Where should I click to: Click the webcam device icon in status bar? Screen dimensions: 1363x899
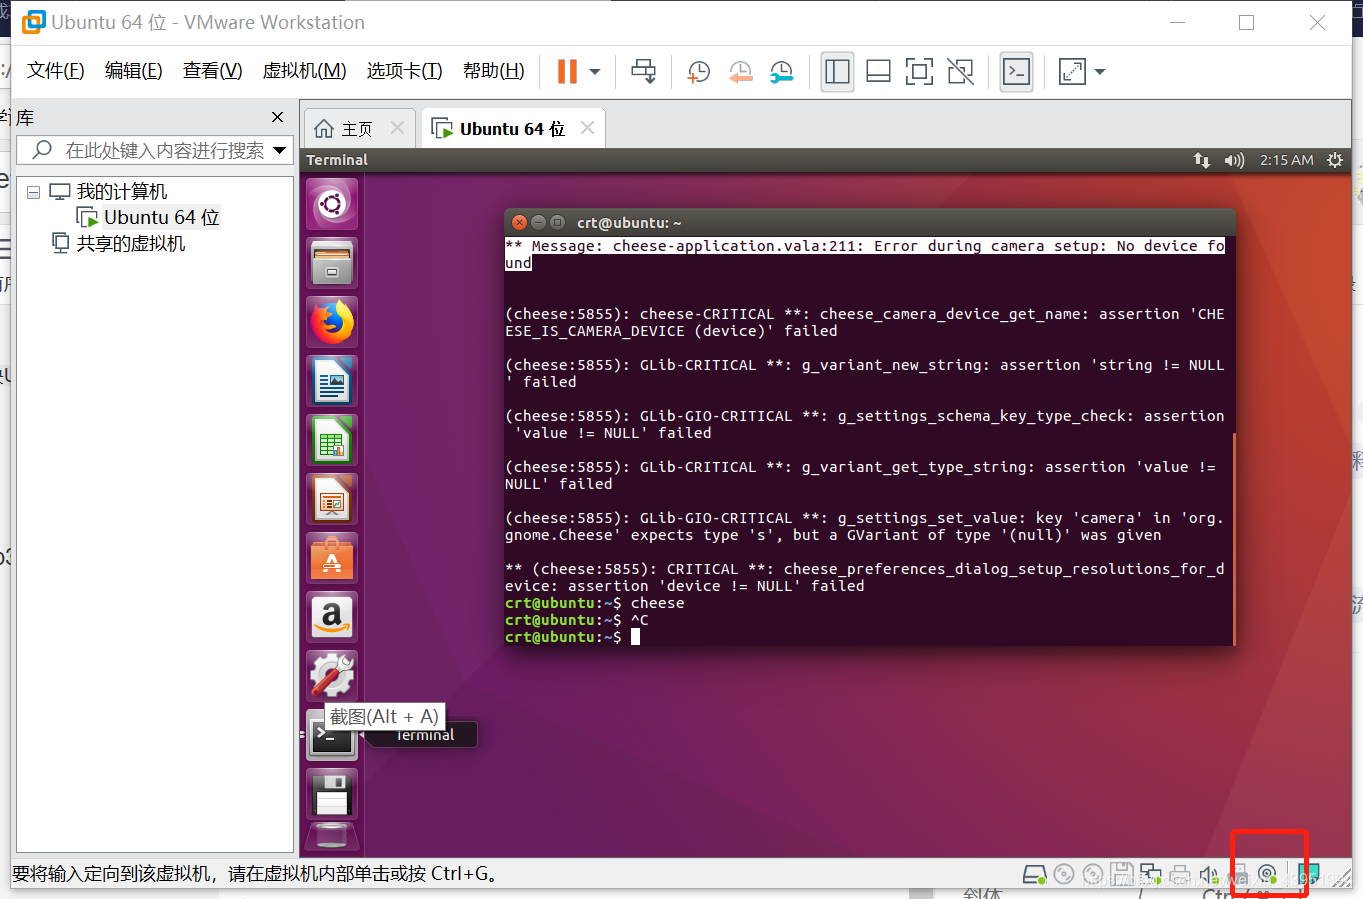[x=1268, y=874]
